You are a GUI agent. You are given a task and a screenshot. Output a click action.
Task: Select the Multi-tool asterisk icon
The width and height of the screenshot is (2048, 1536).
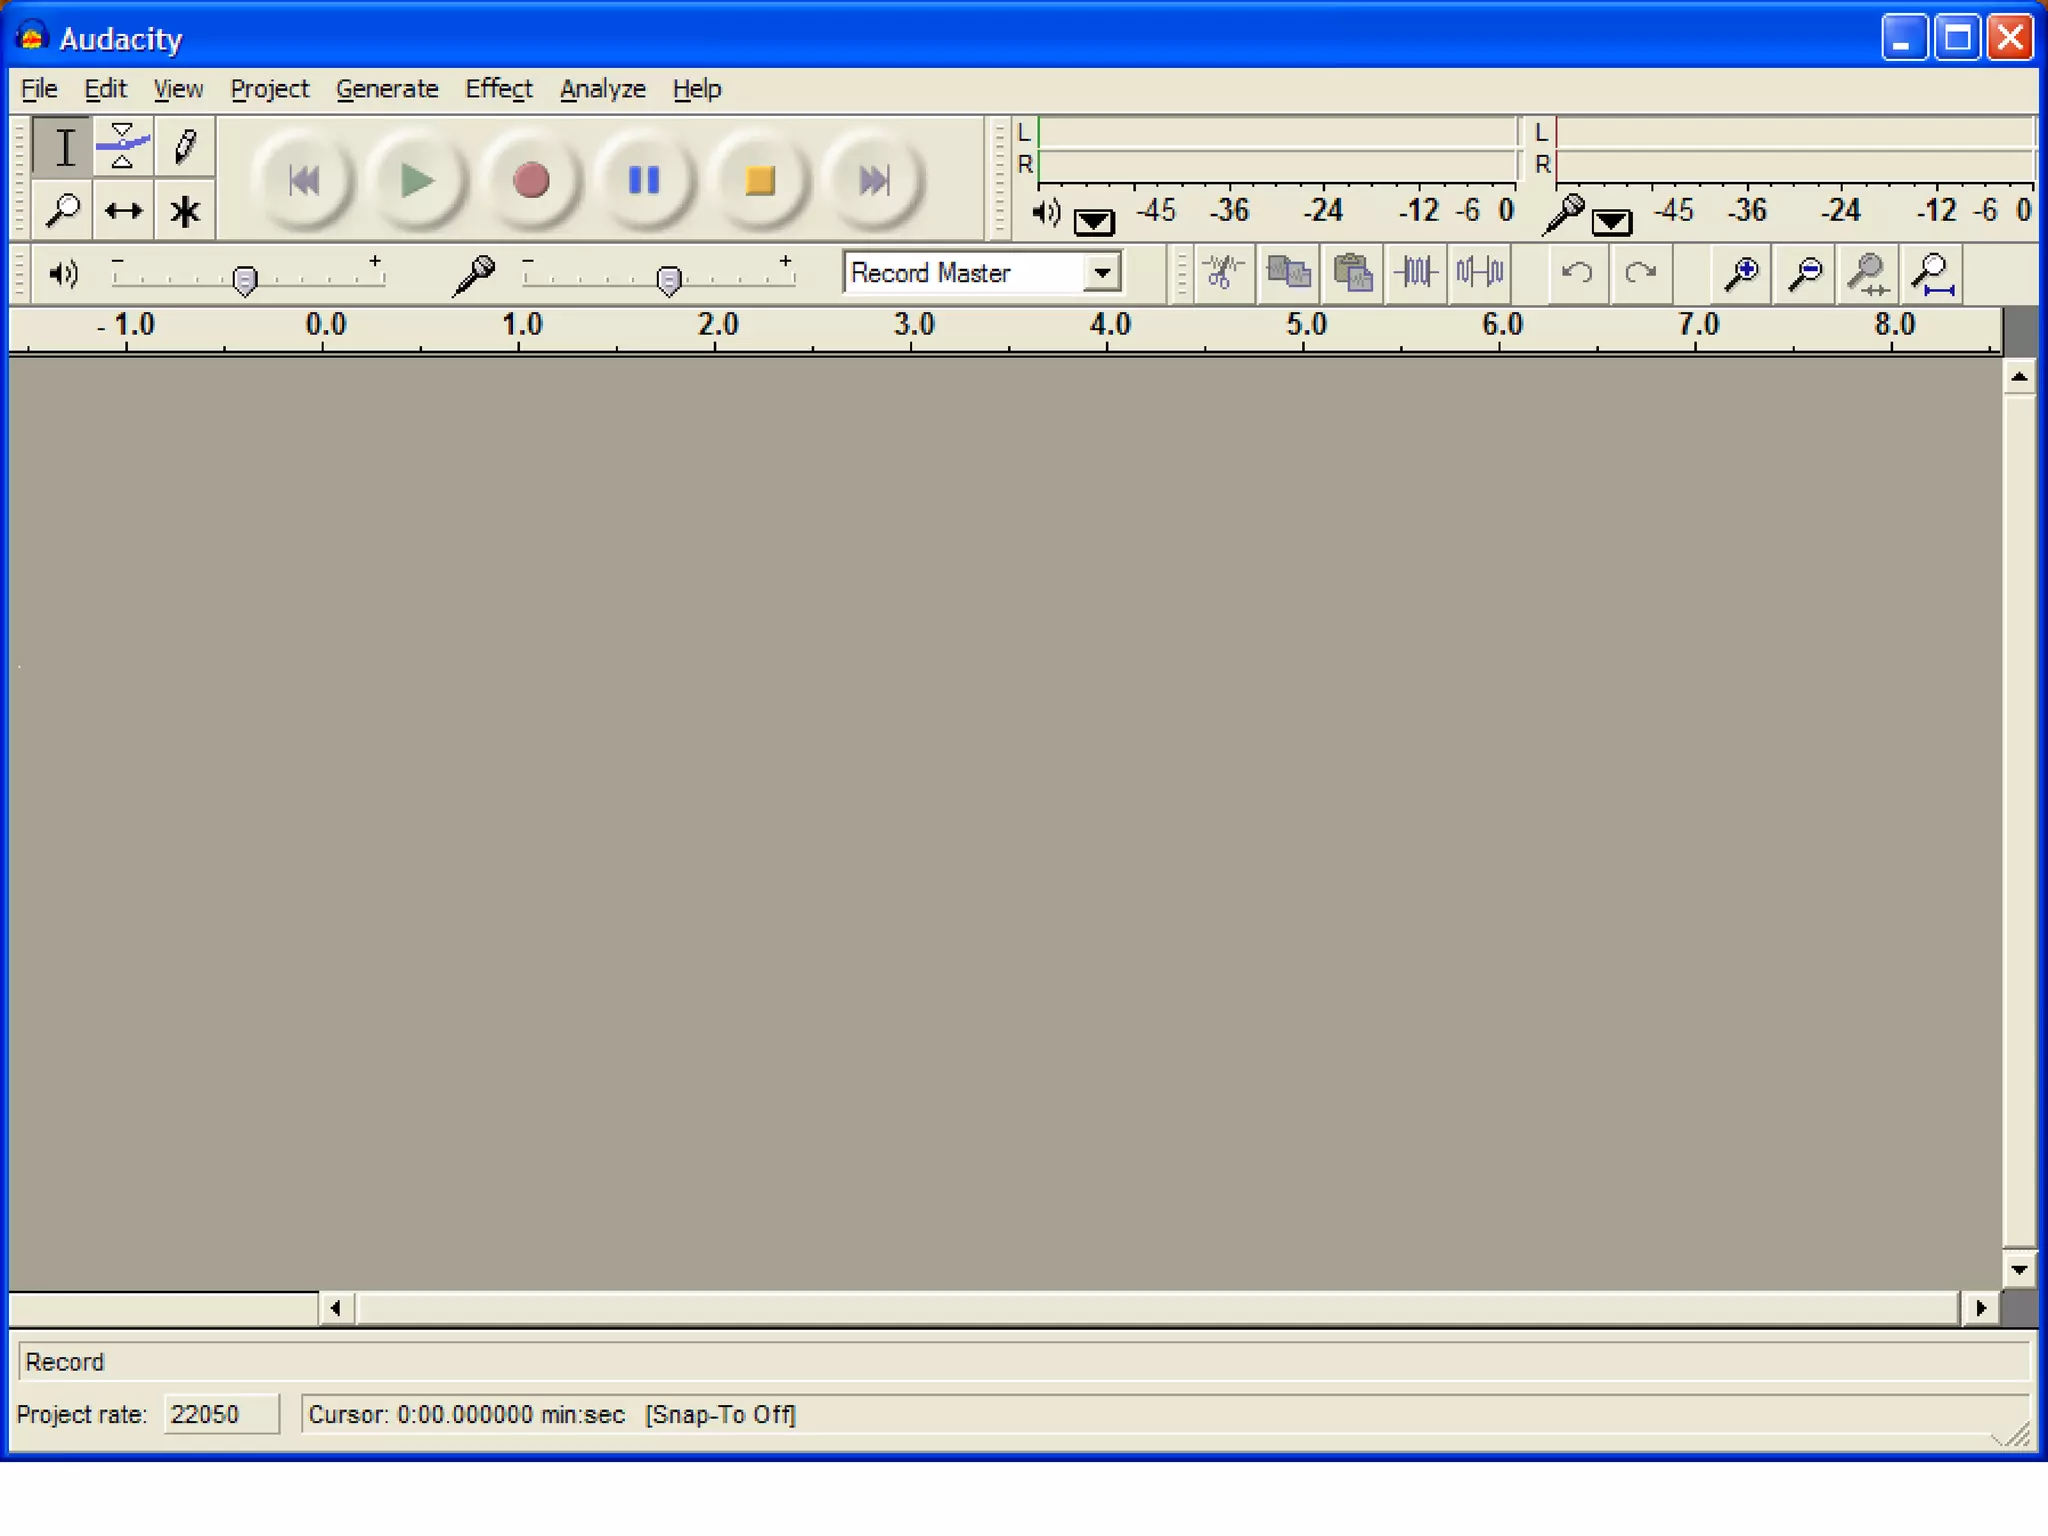(185, 211)
